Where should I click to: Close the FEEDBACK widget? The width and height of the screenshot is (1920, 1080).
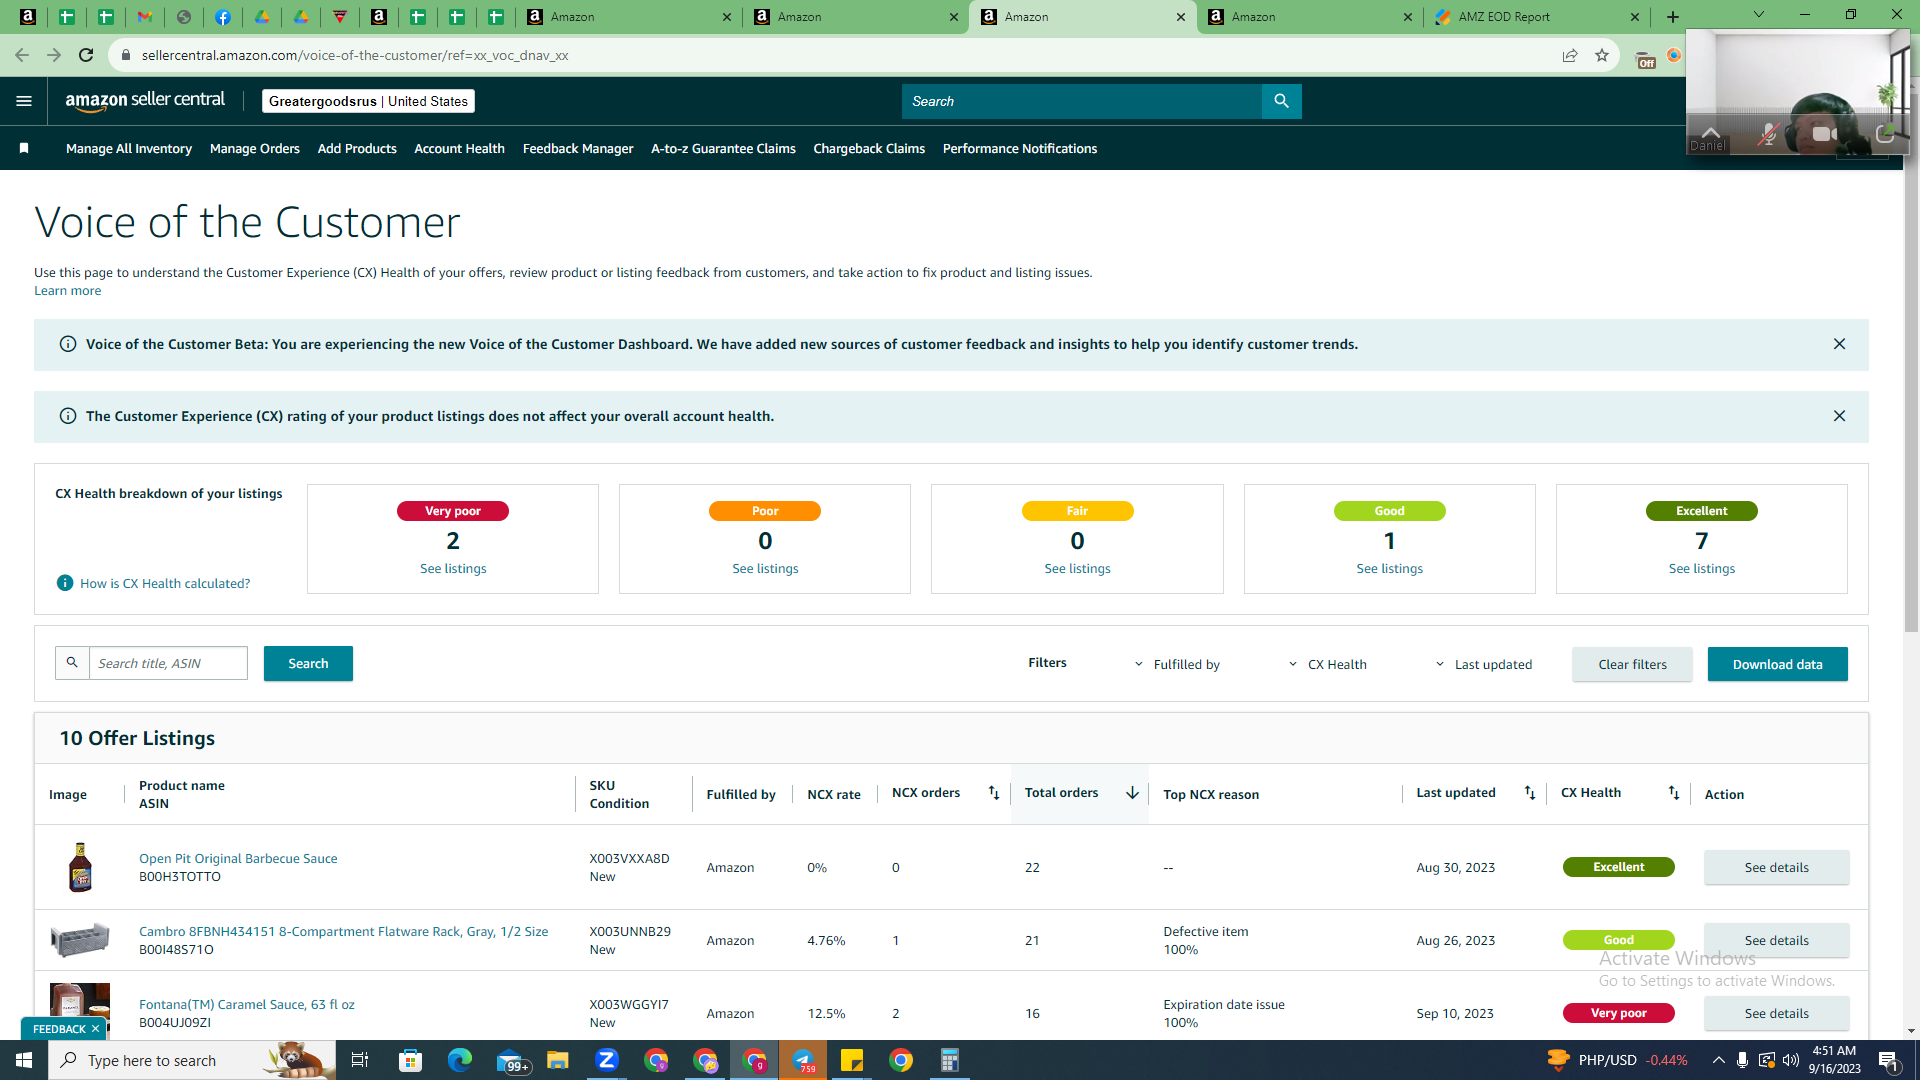95,1029
